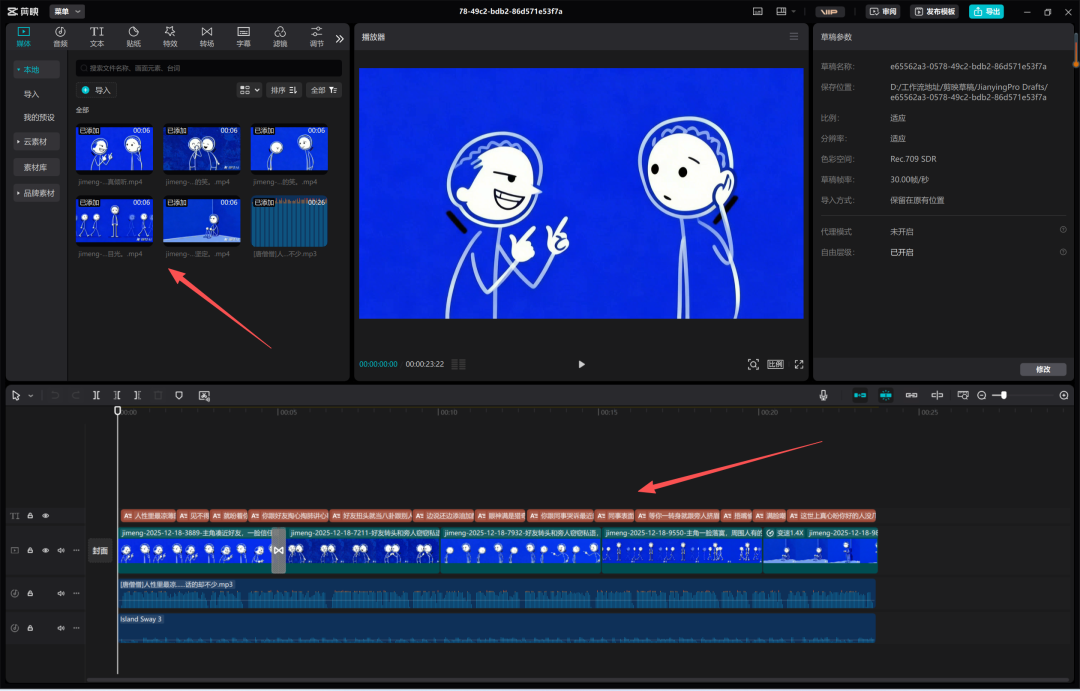
Task: Switch to the 转场 (Transitions) tab
Action: coord(206,37)
